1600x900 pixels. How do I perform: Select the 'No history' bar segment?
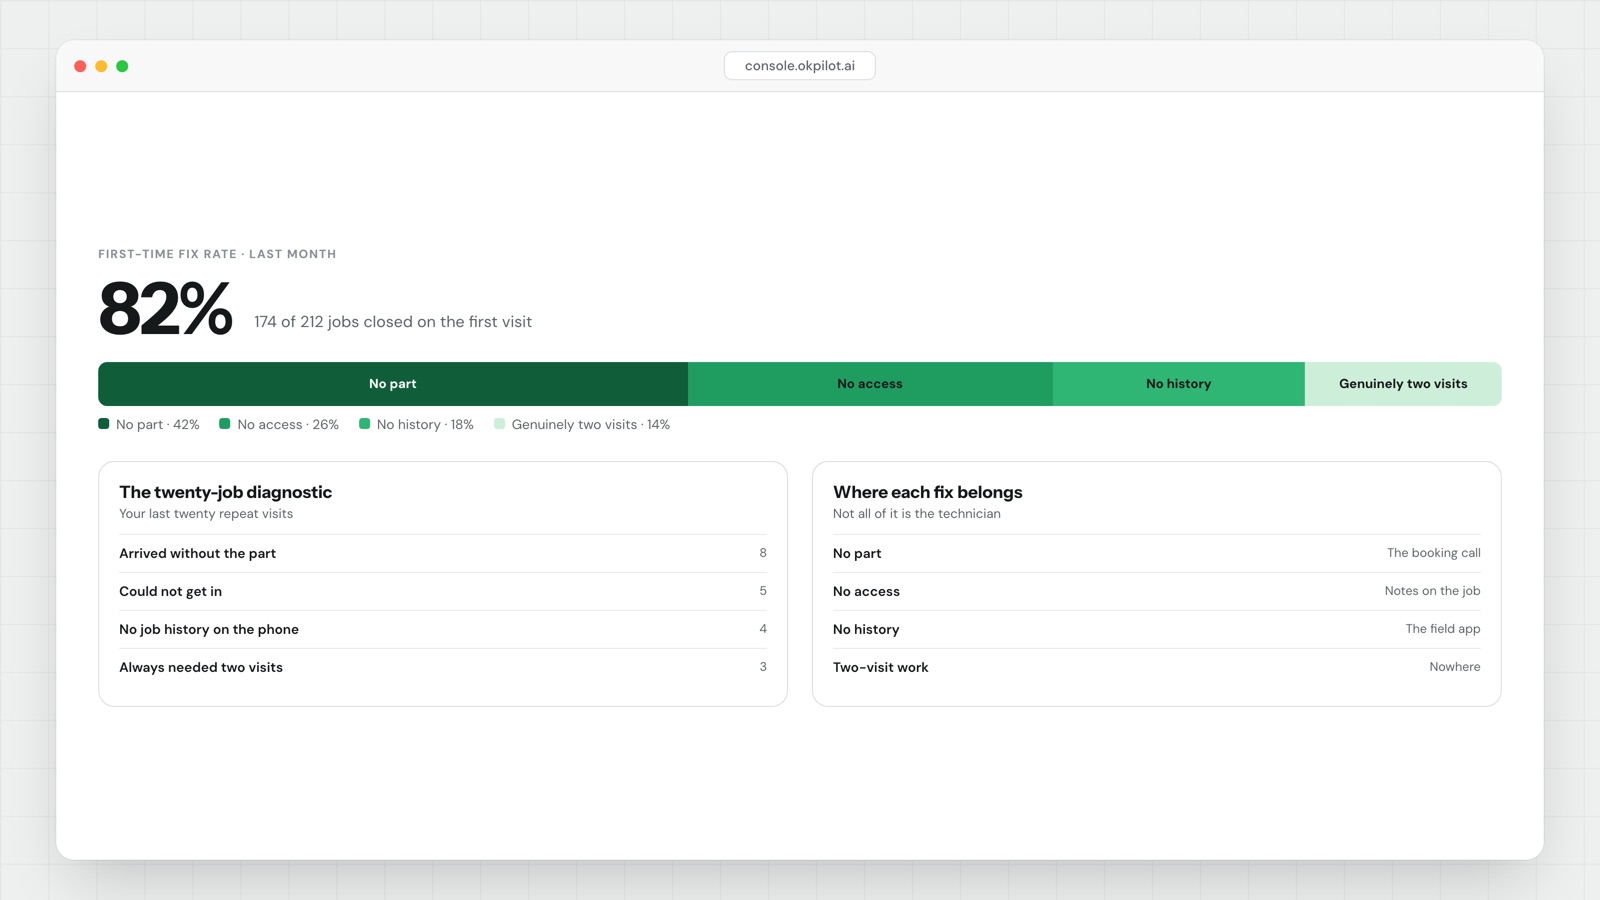(x=1179, y=384)
